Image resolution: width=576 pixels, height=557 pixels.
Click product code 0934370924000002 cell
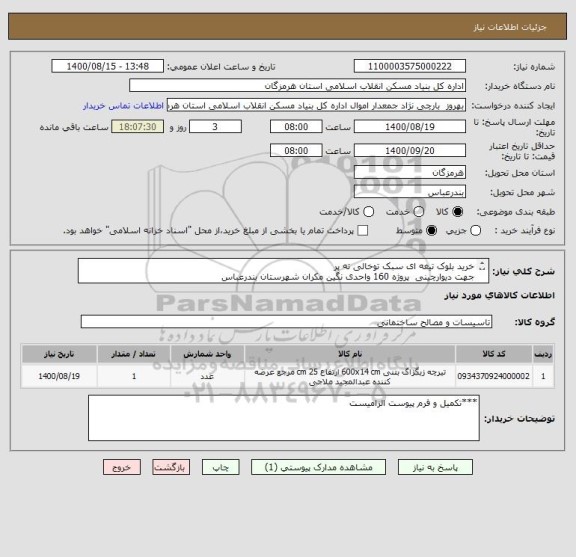(494, 376)
